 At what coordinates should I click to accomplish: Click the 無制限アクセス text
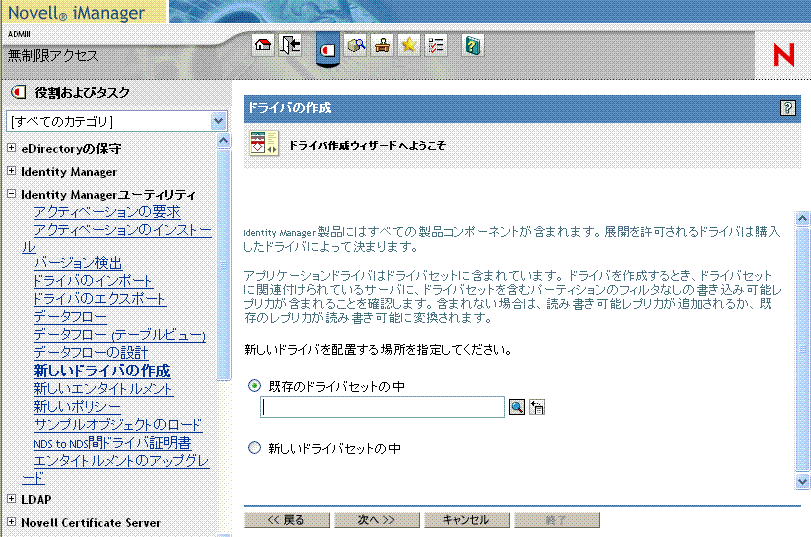tap(53, 55)
